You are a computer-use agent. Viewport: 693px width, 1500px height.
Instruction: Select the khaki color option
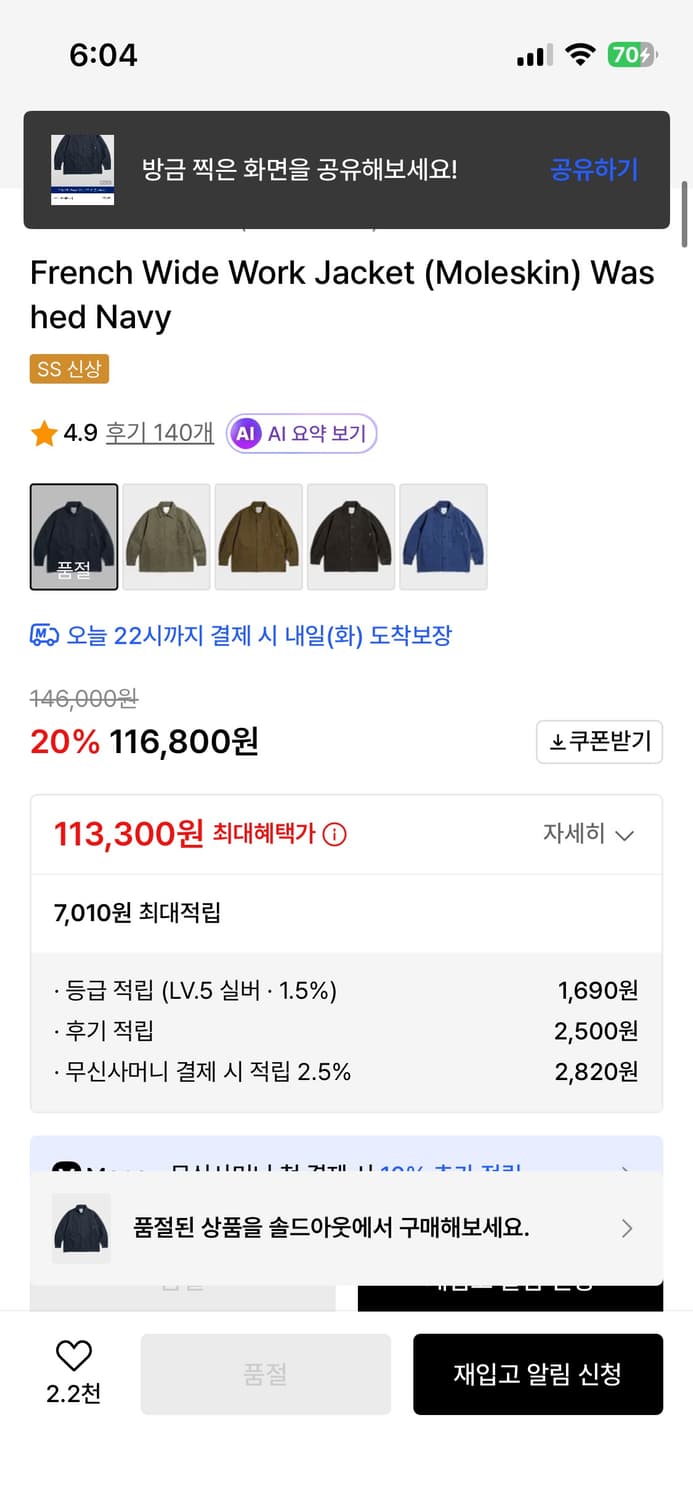[x=166, y=536]
